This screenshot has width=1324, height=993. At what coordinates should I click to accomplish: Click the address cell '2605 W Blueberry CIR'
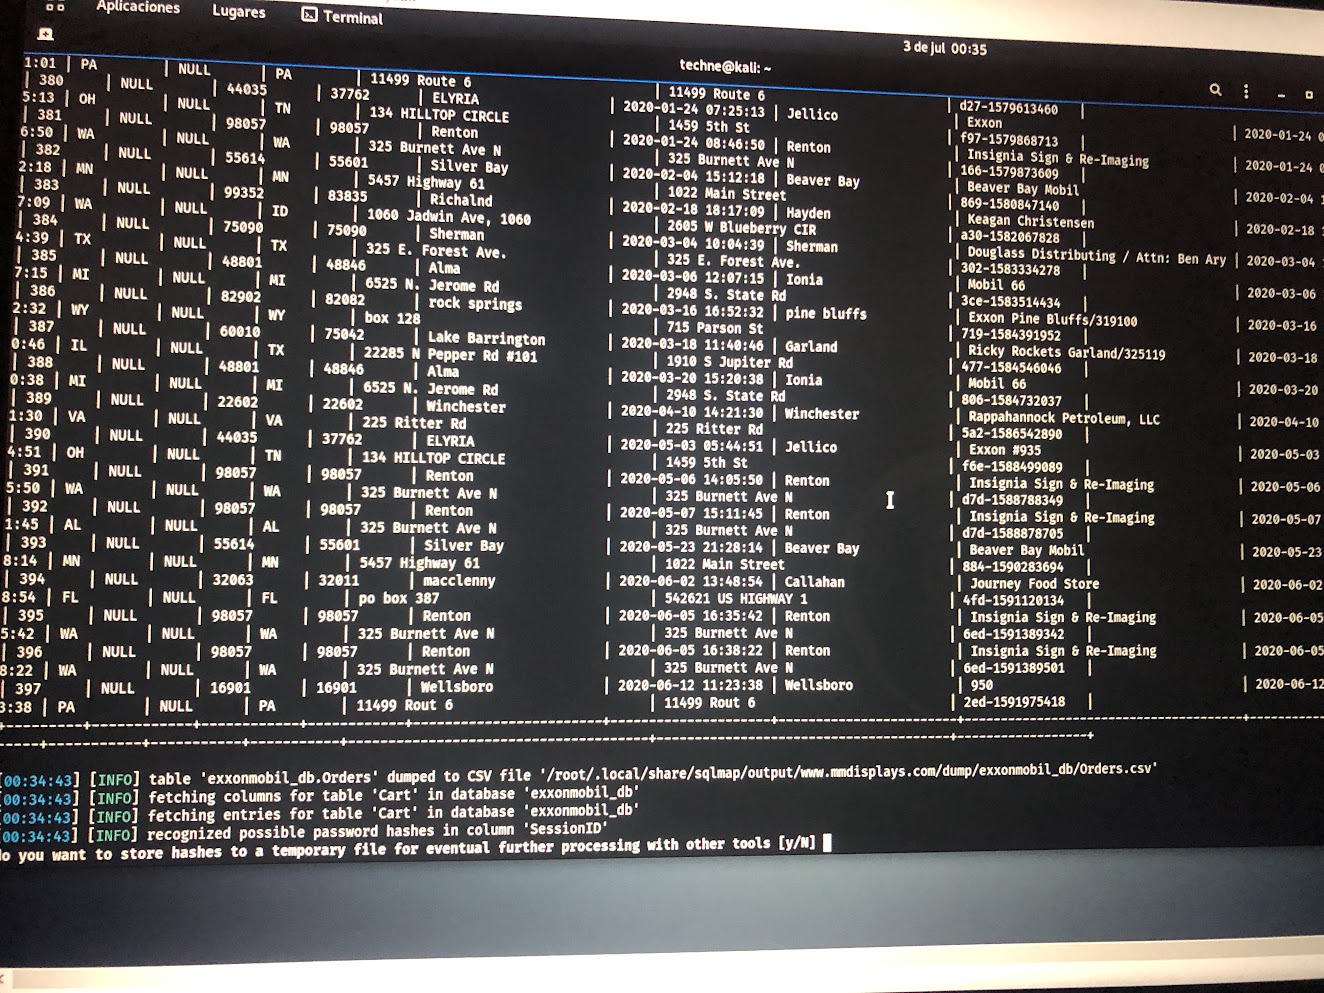click(742, 227)
